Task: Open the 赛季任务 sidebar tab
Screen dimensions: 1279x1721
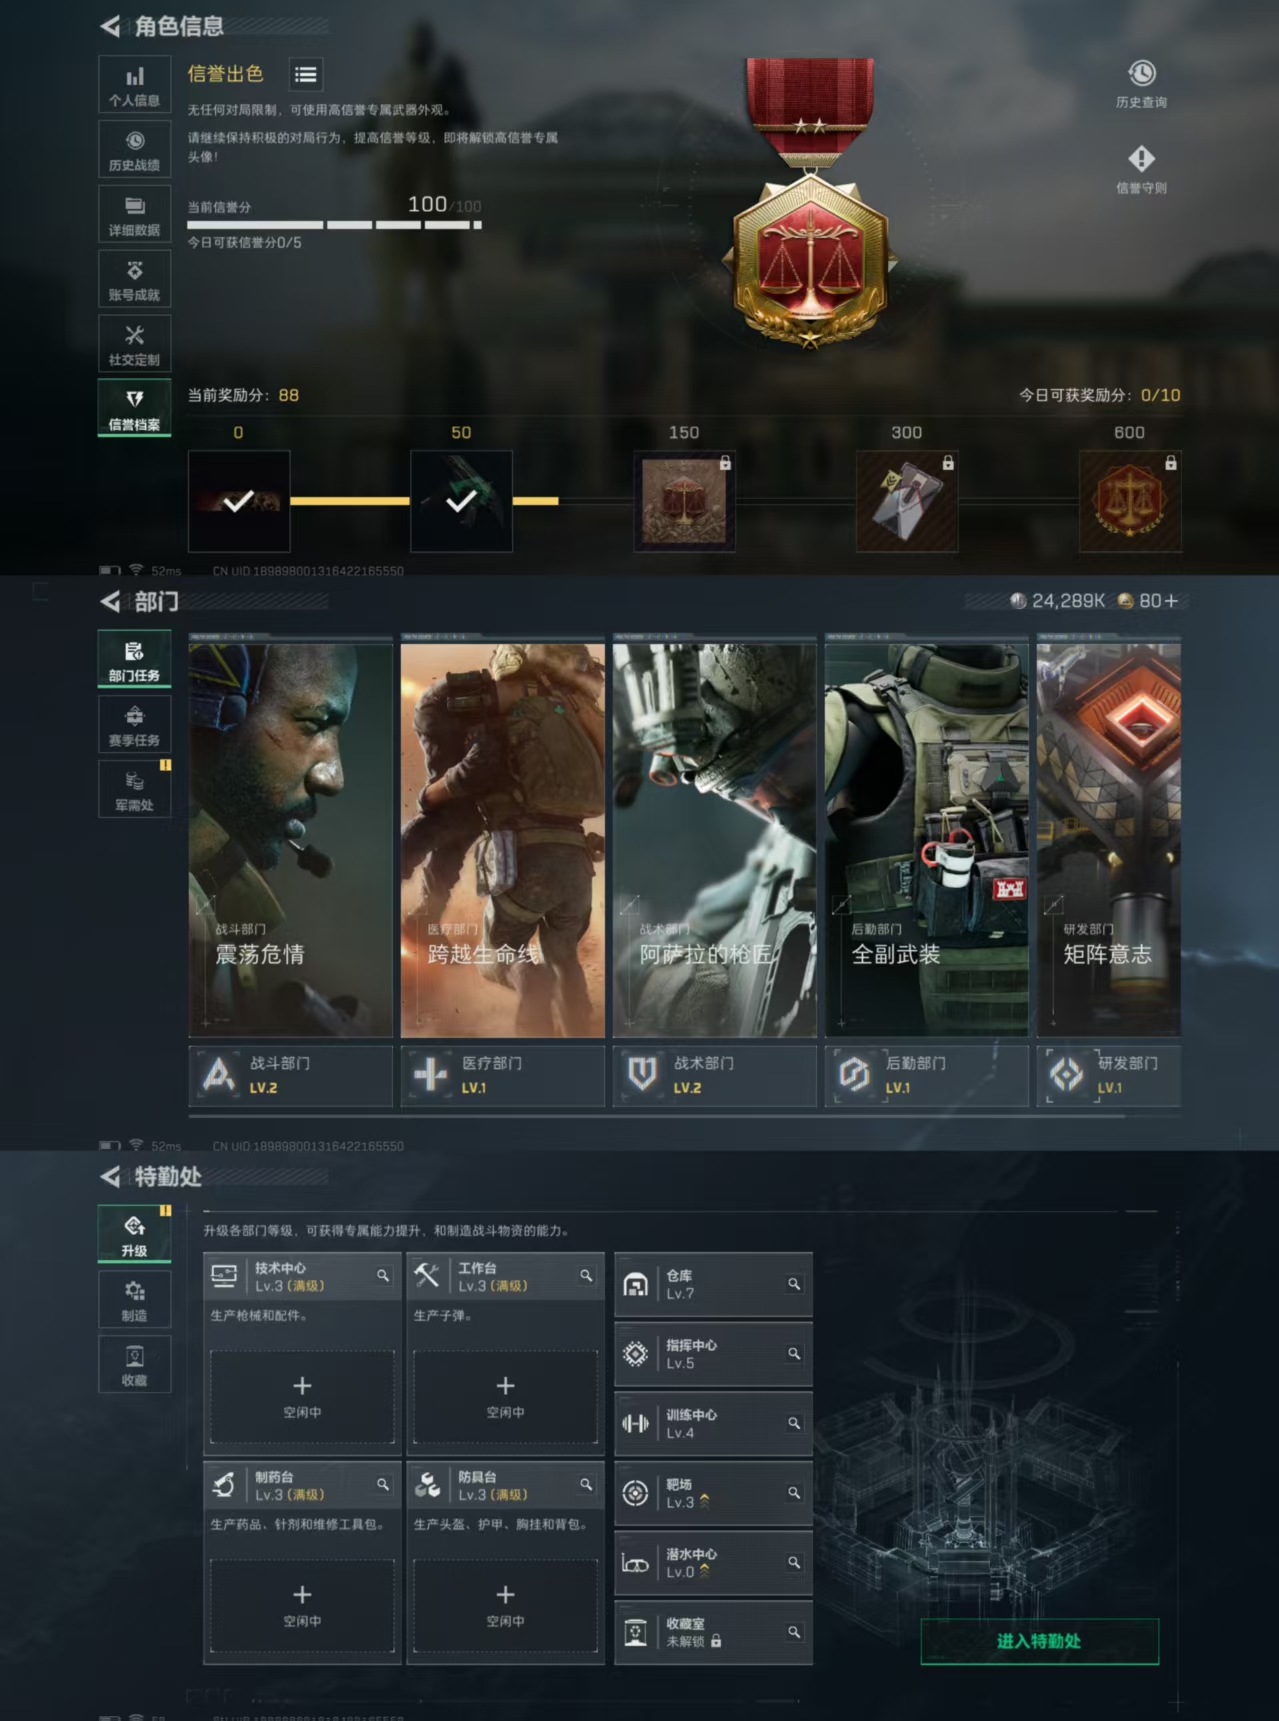Action: click(x=134, y=725)
